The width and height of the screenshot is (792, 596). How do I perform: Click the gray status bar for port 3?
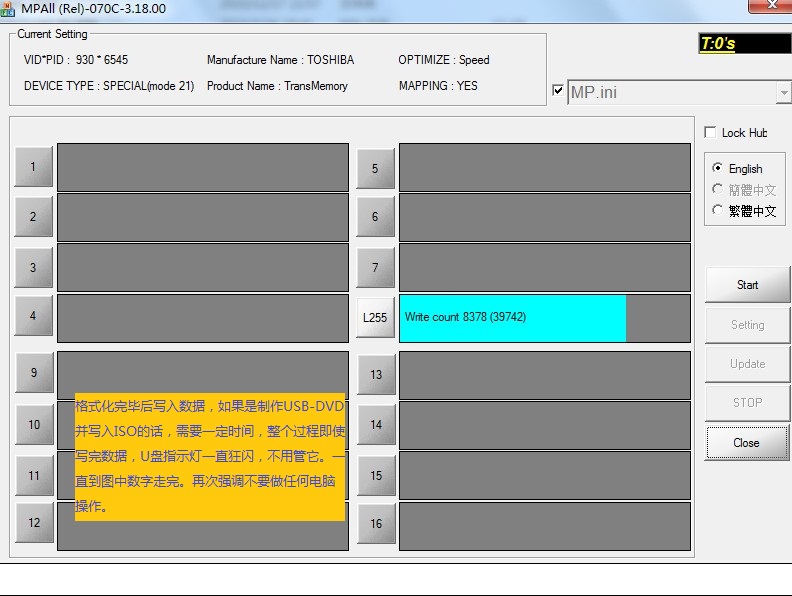[202, 267]
